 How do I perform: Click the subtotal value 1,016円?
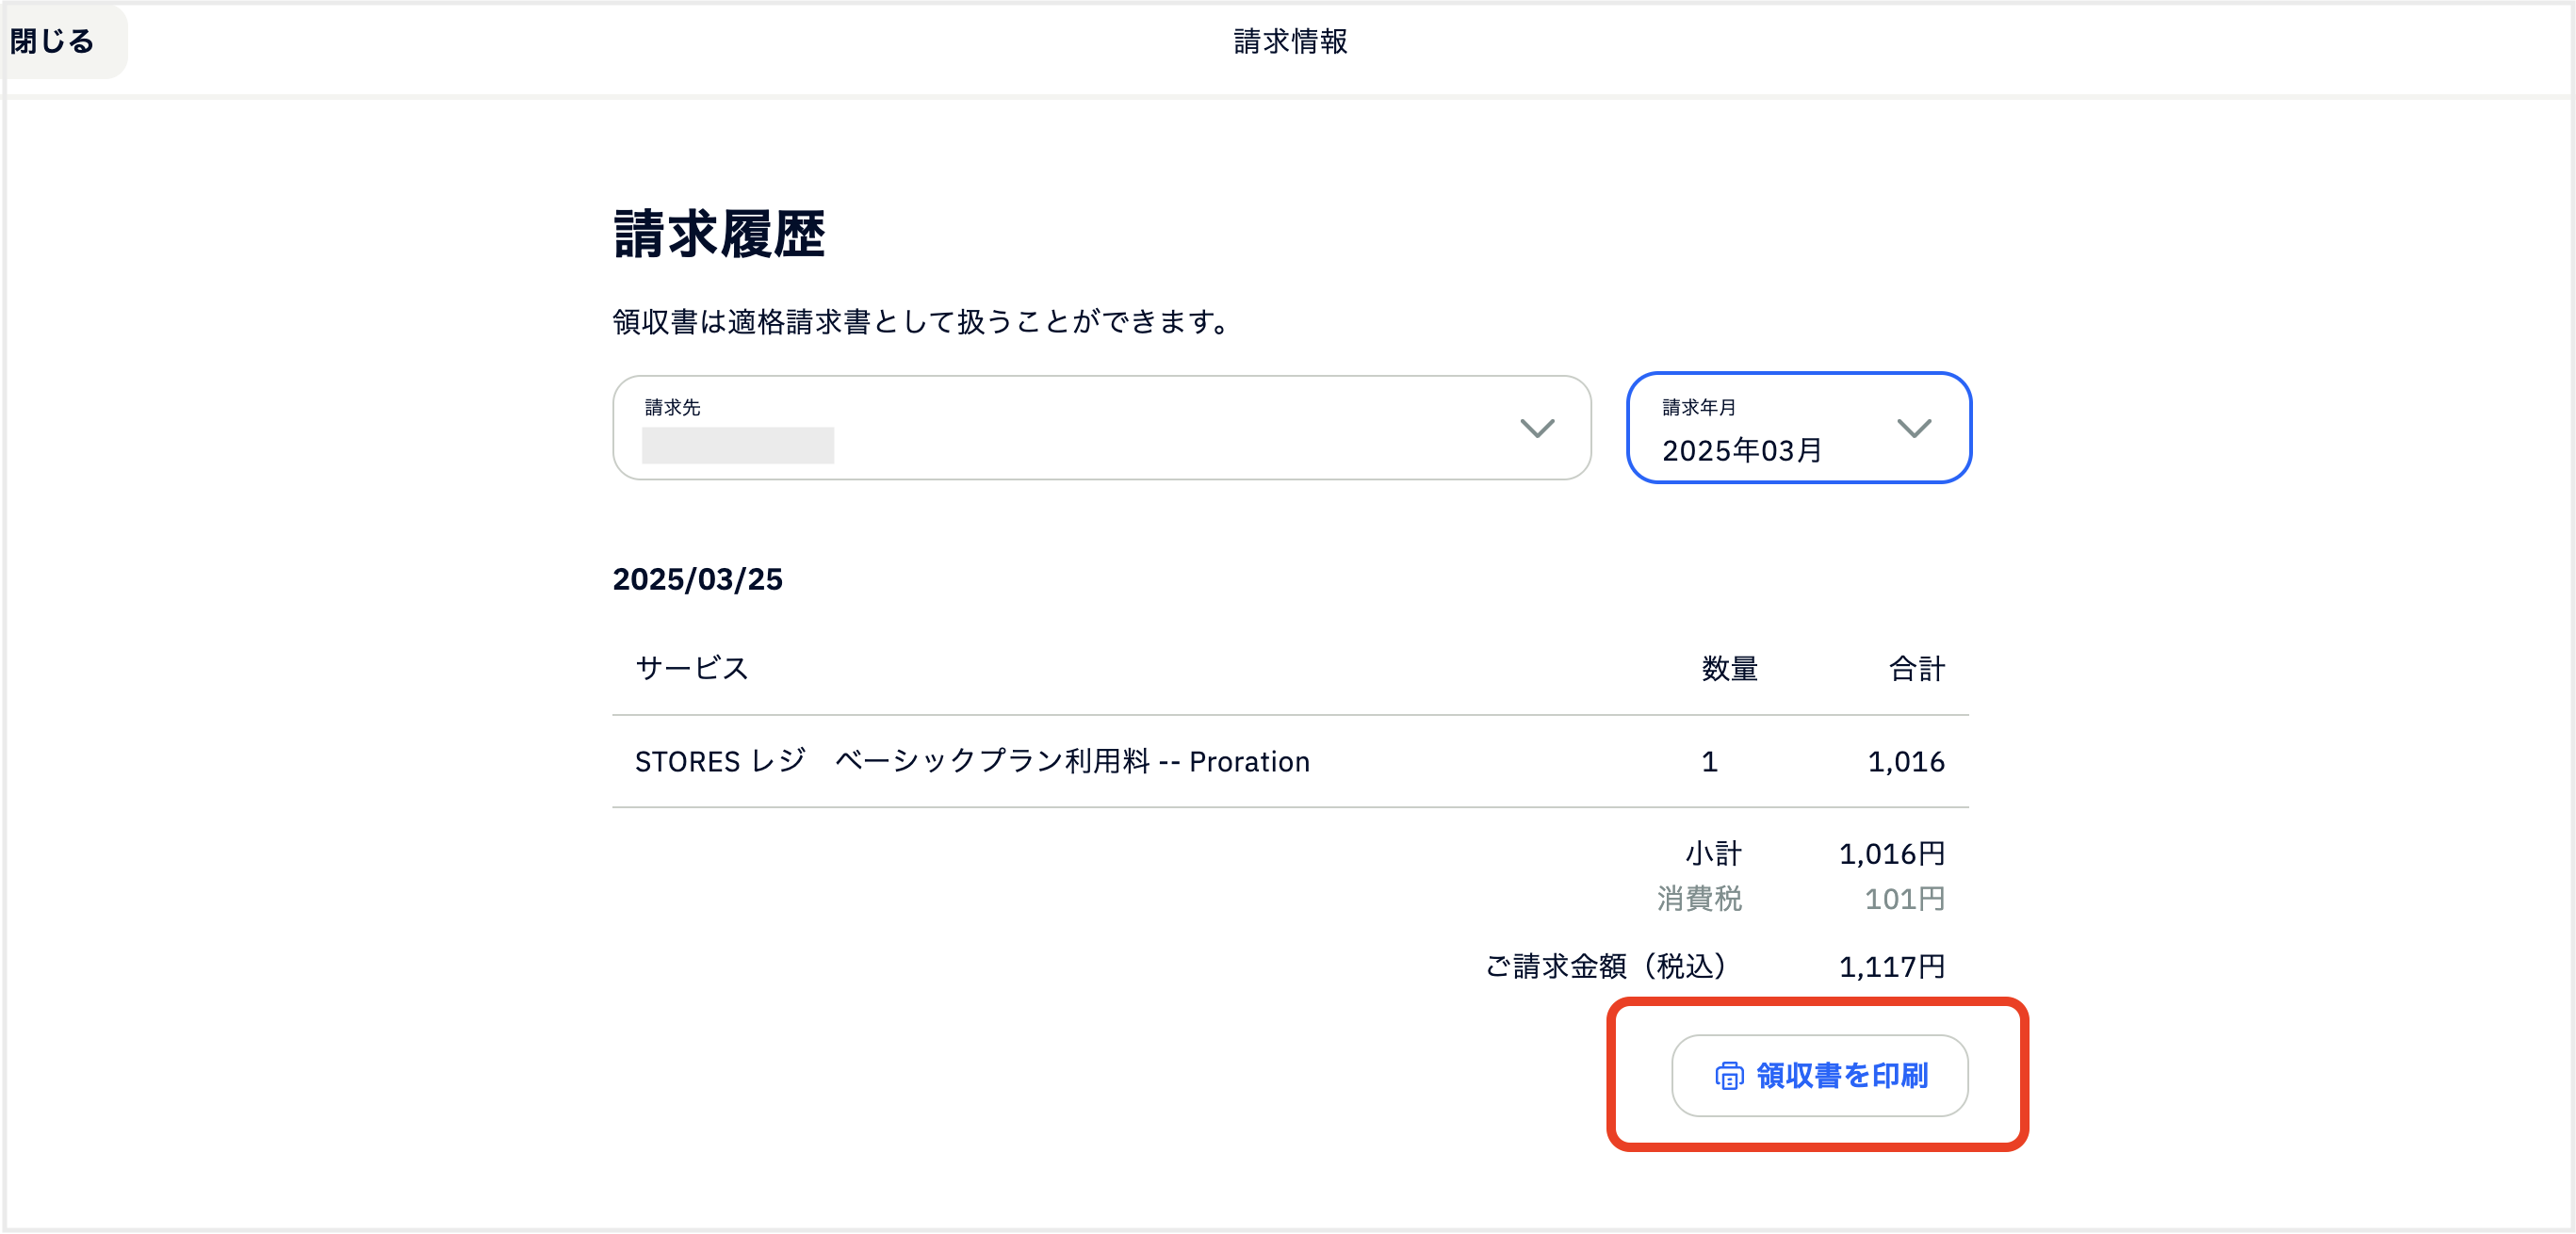coord(1892,853)
